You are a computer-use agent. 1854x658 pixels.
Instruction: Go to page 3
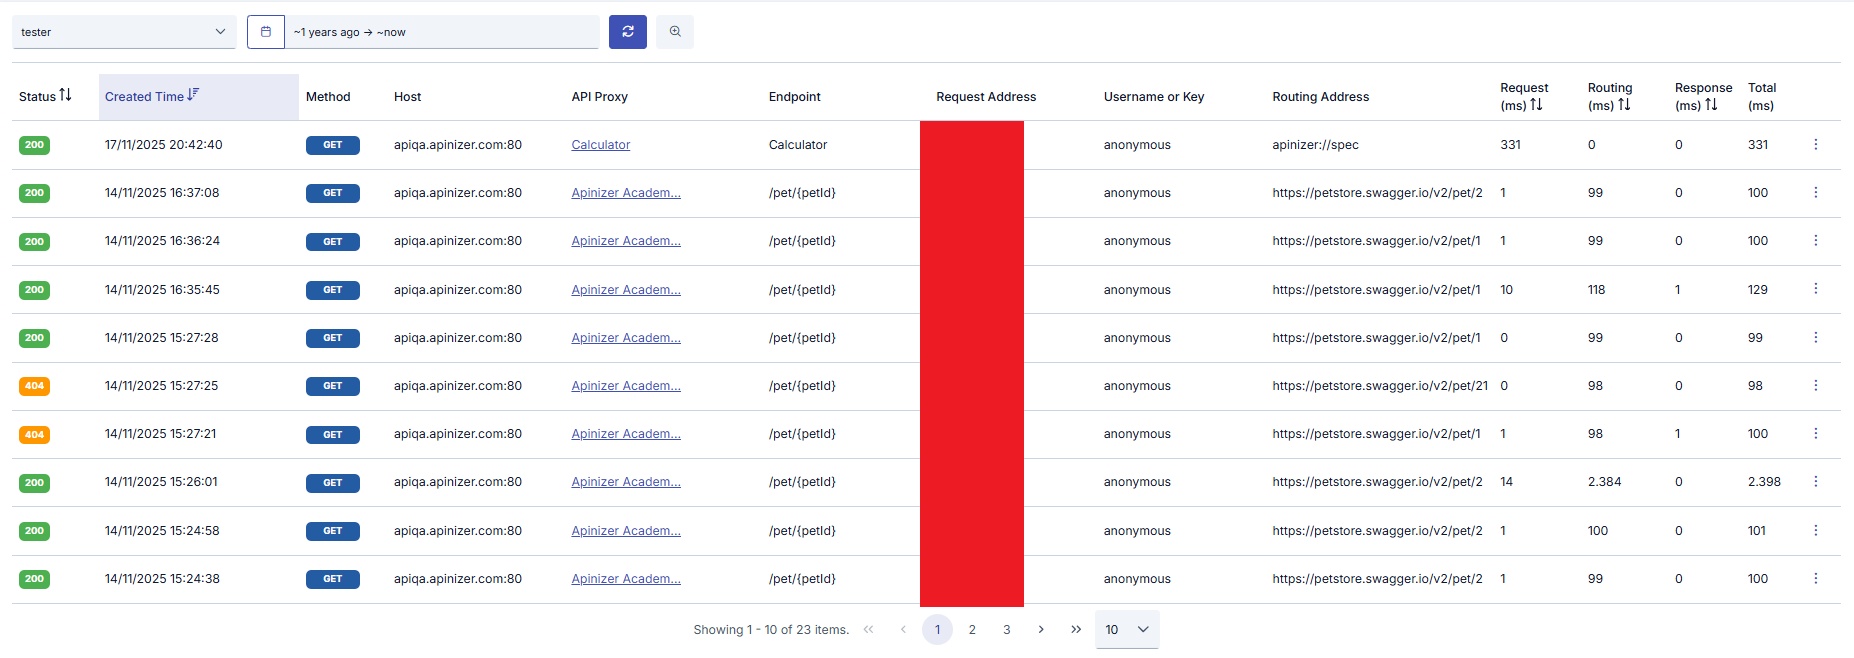[x=1006, y=630]
